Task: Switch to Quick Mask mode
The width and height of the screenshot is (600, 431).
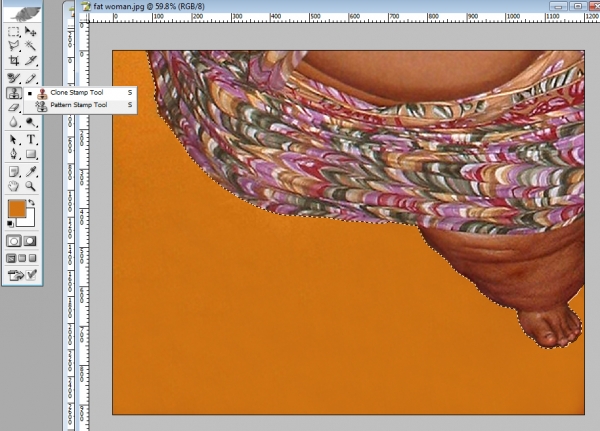Action: point(30,241)
